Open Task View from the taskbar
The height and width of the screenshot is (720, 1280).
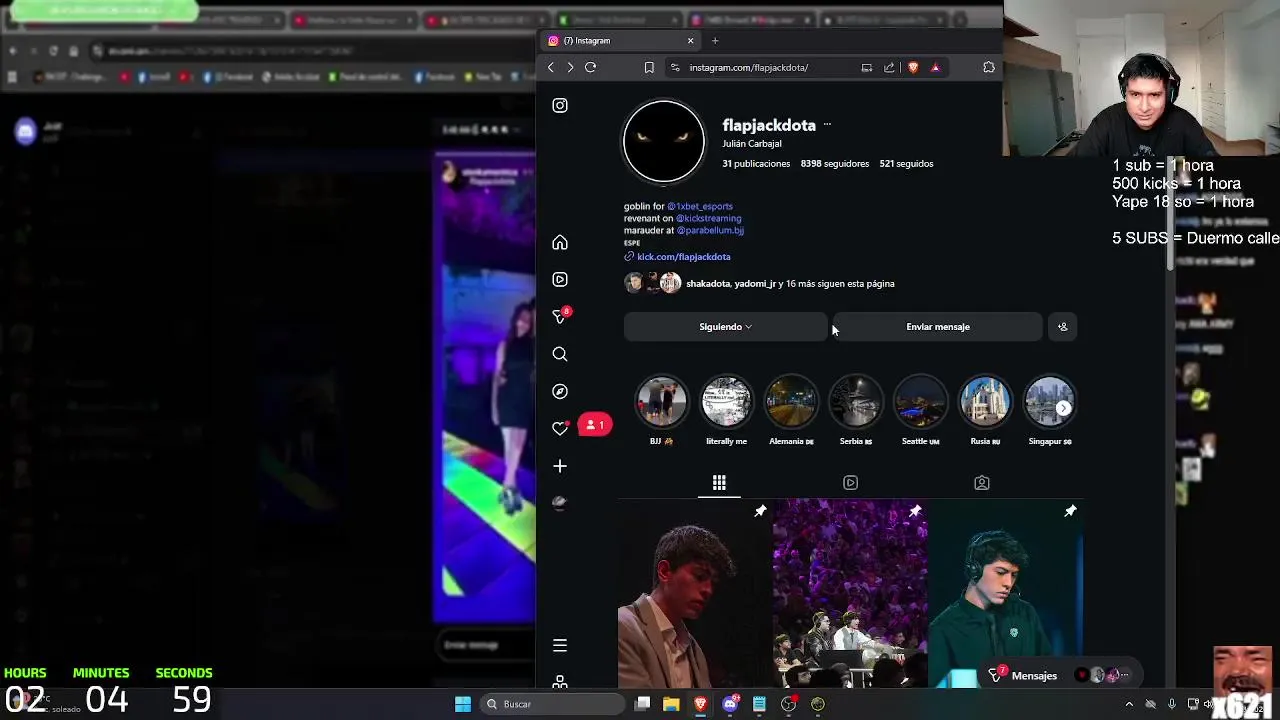click(643, 704)
